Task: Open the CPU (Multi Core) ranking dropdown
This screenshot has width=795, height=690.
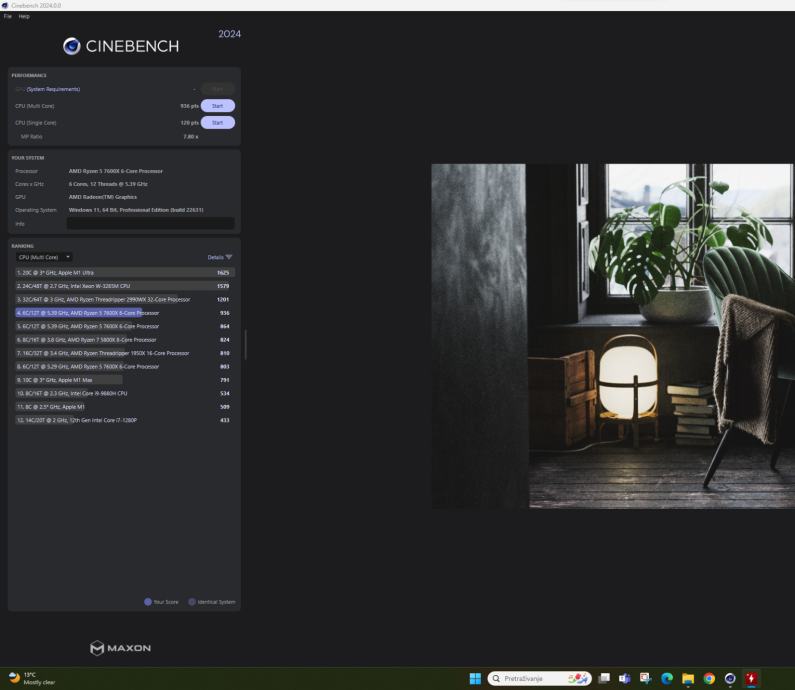Action: (44, 257)
